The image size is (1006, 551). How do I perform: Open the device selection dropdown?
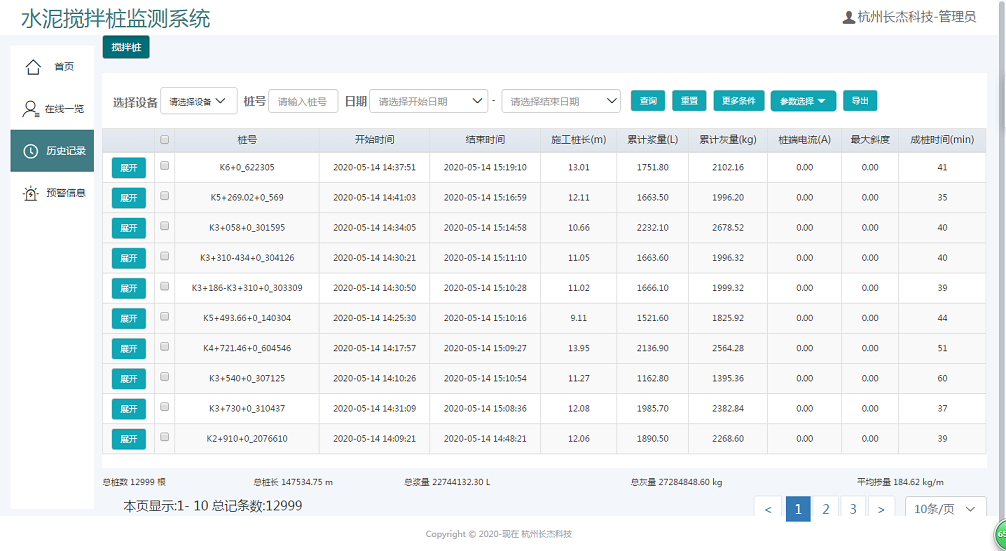[x=199, y=101]
